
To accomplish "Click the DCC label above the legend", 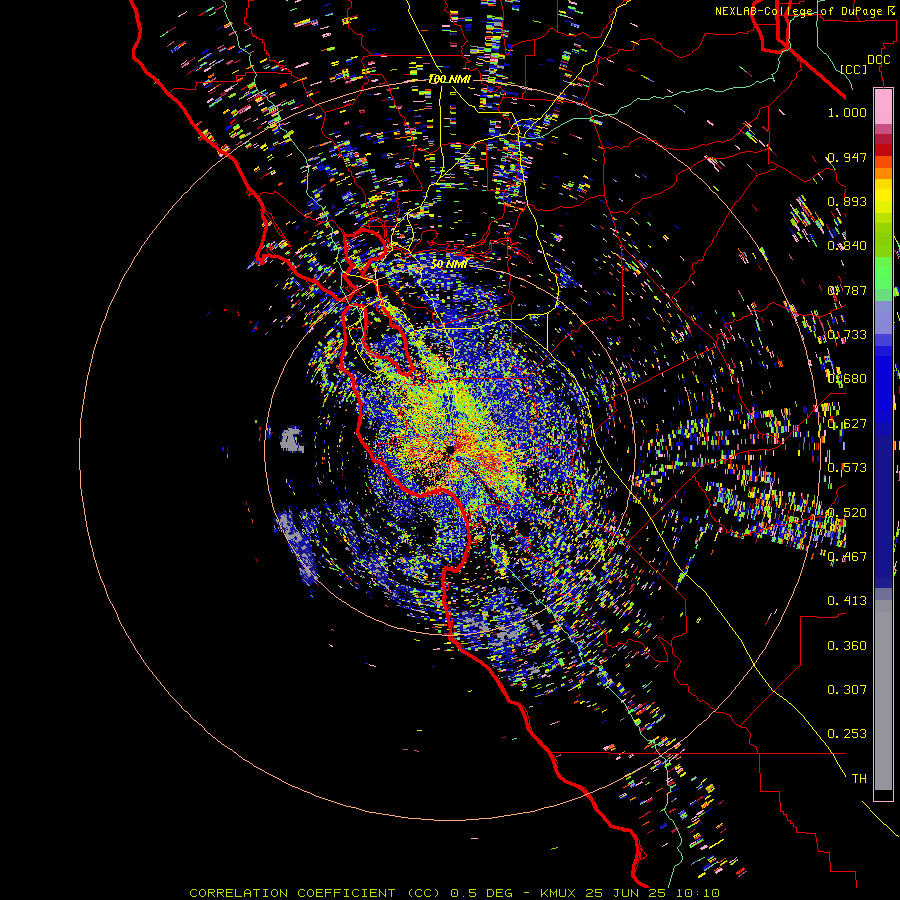I will (878, 60).
